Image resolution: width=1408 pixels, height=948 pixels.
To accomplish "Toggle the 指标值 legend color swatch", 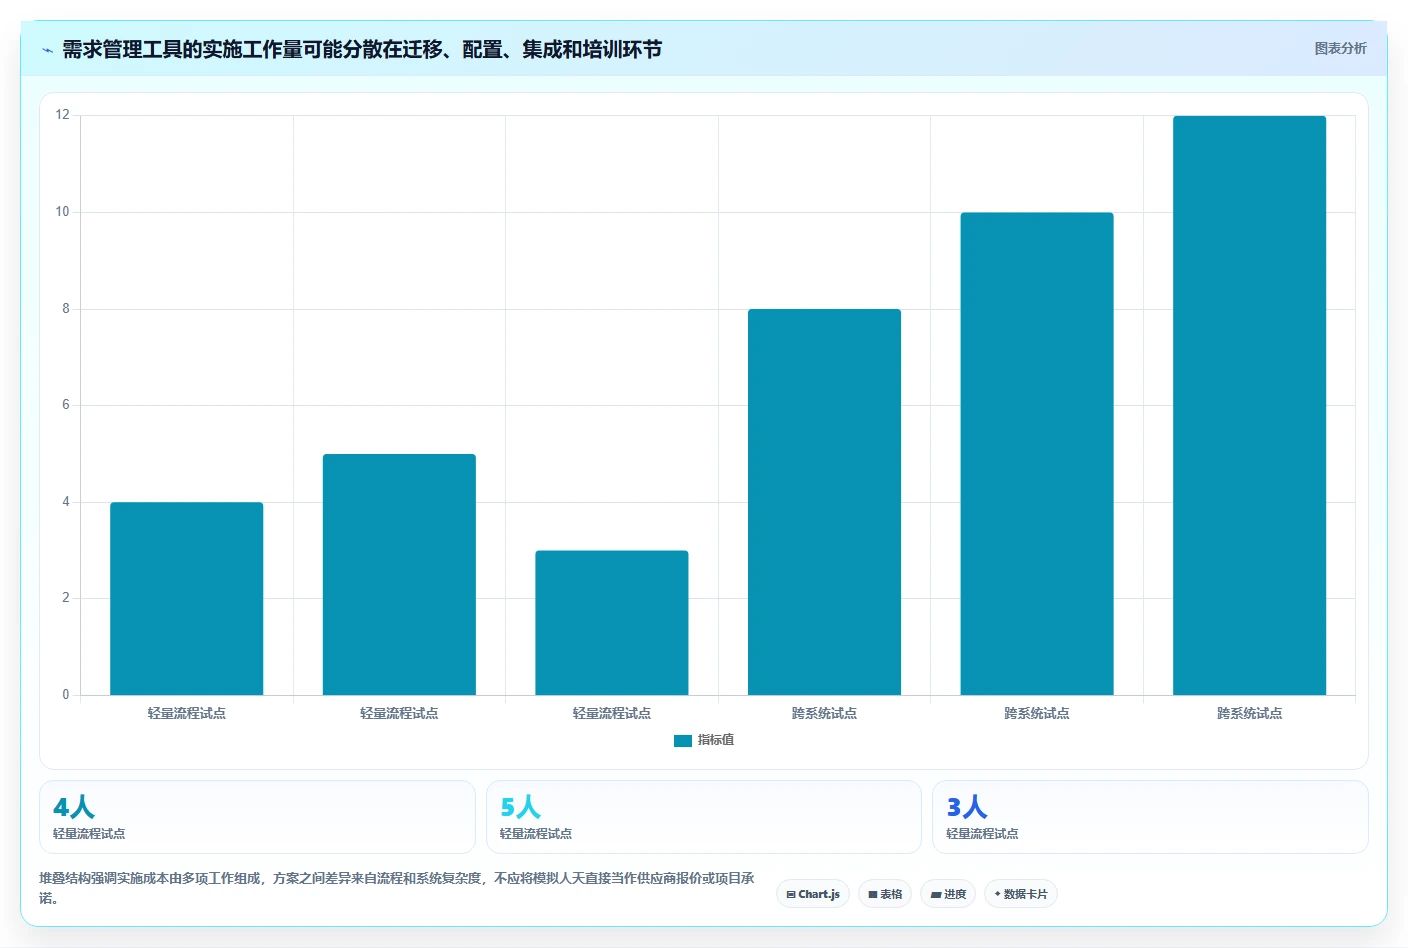I will point(683,741).
